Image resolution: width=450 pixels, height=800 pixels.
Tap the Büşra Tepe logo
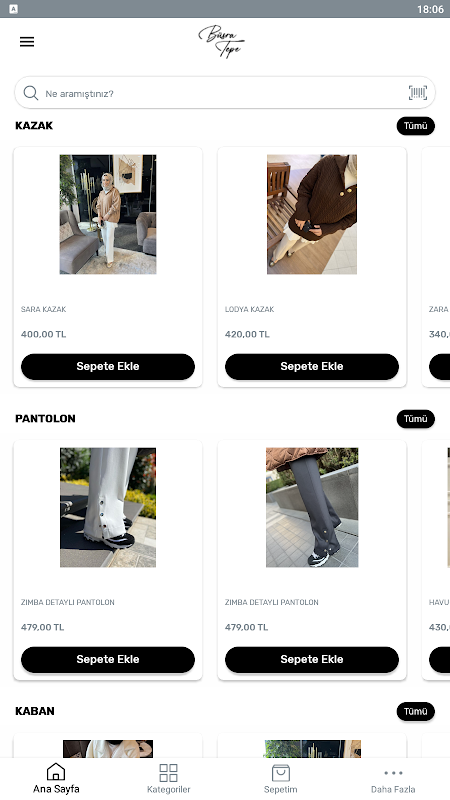[221, 41]
